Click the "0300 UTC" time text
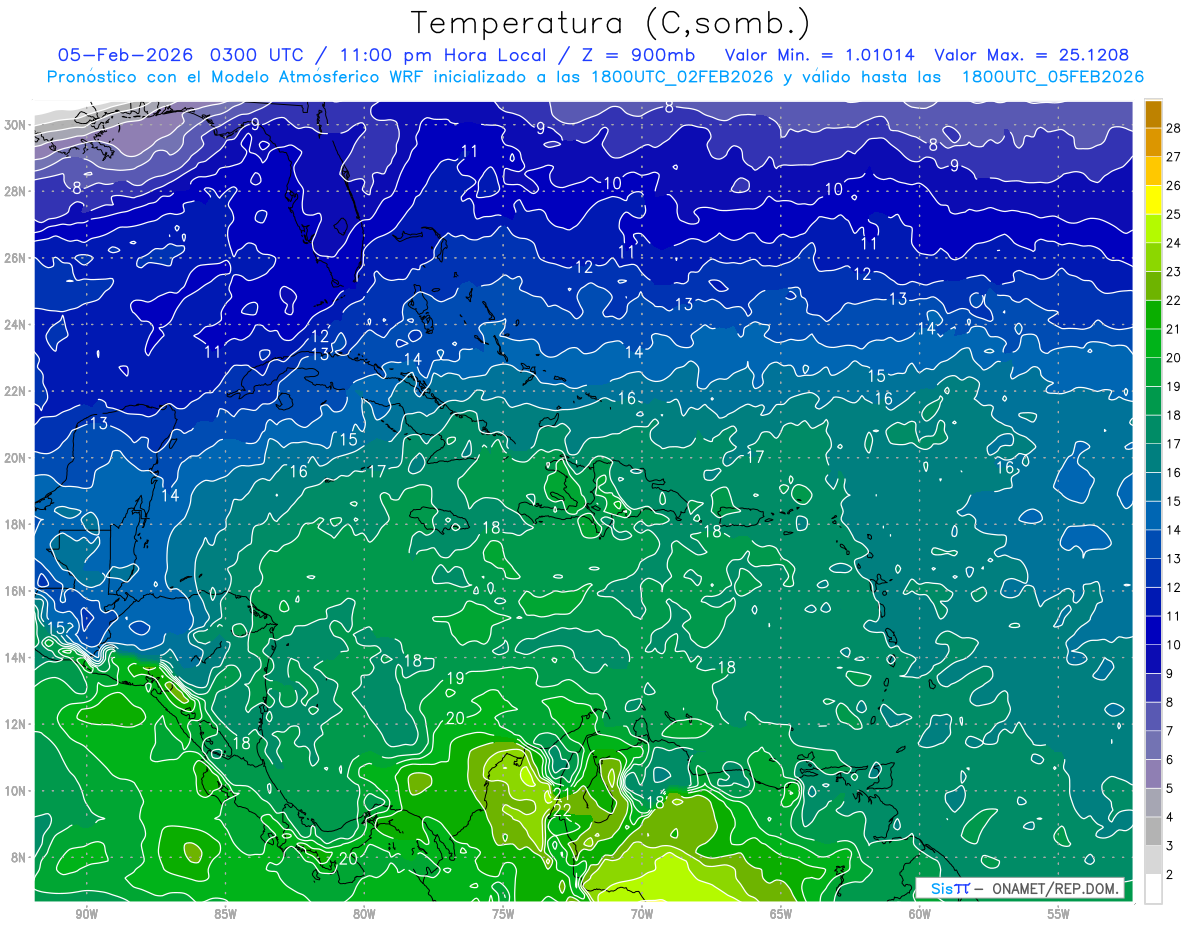The height and width of the screenshot is (927, 1200). coord(256,55)
